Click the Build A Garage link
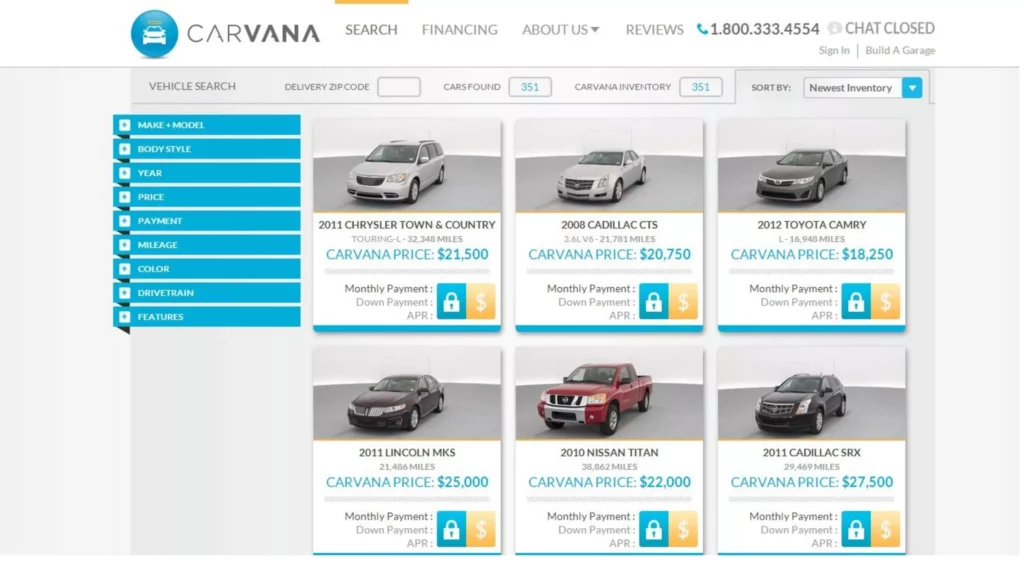The width and height of the screenshot is (1024, 576). click(900, 50)
